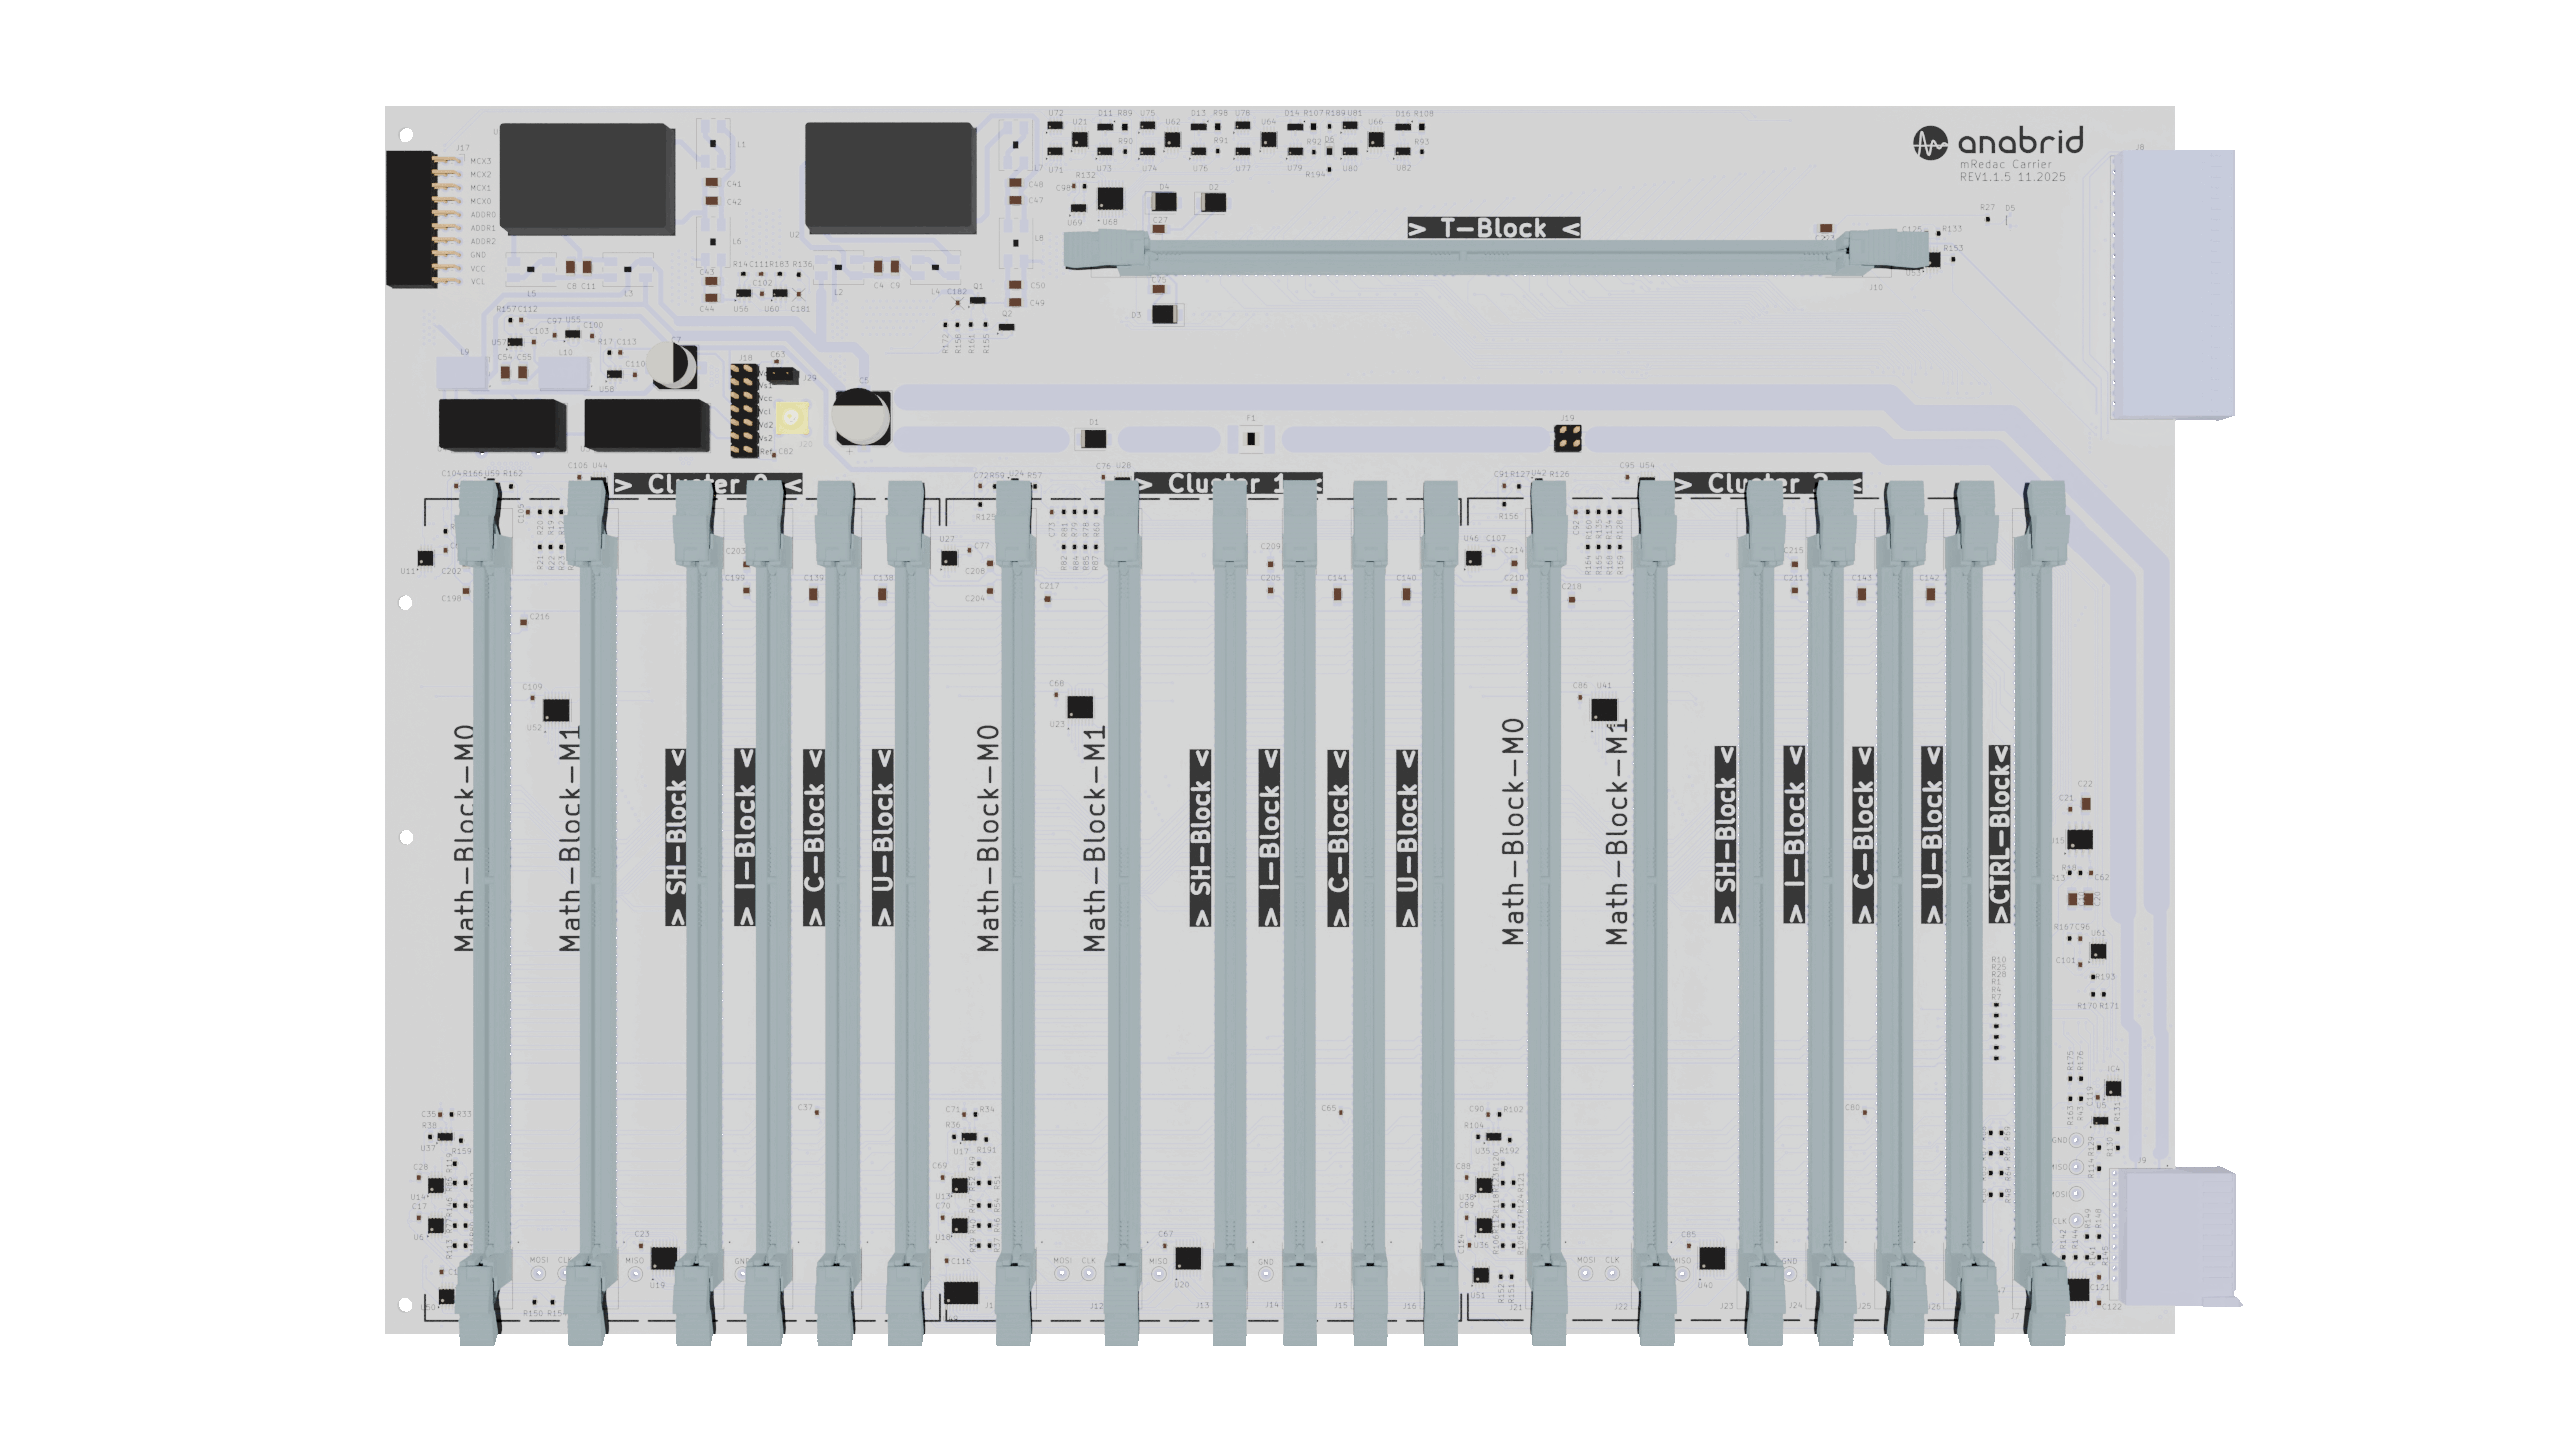Click the C41 capacitor

pos(712,184)
